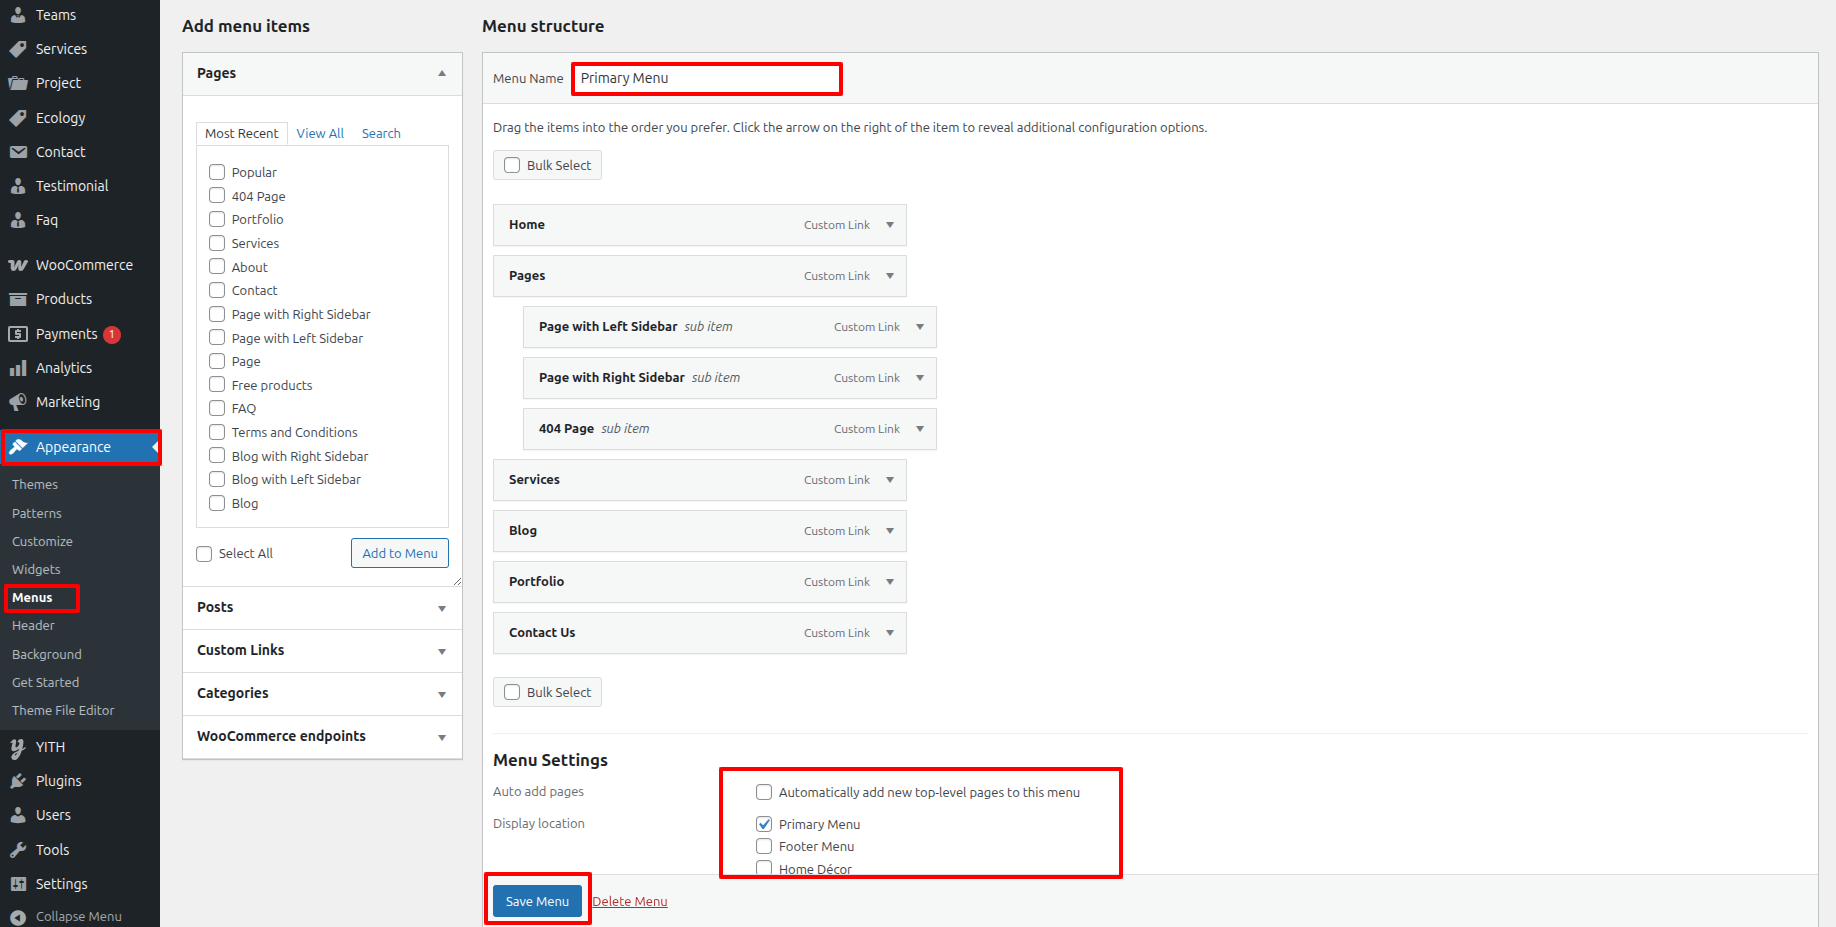This screenshot has height=927, width=1836.
Task: Click the Add to Menu button
Action: pos(400,553)
